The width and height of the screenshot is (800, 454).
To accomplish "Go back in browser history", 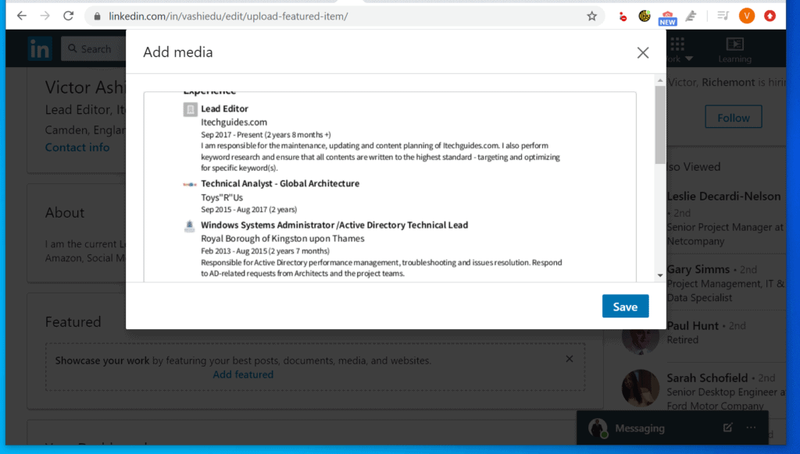I will [21, 16].
